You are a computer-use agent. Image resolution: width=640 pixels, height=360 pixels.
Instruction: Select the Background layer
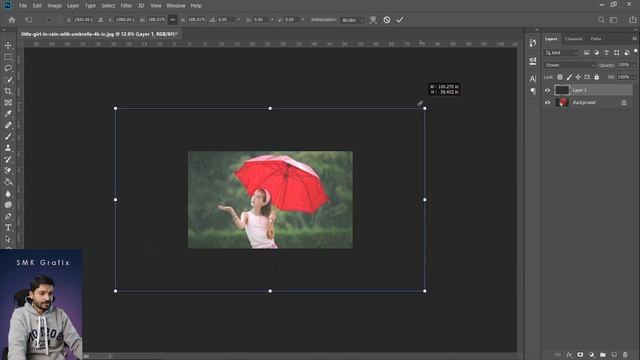click(x=588, y=102)
